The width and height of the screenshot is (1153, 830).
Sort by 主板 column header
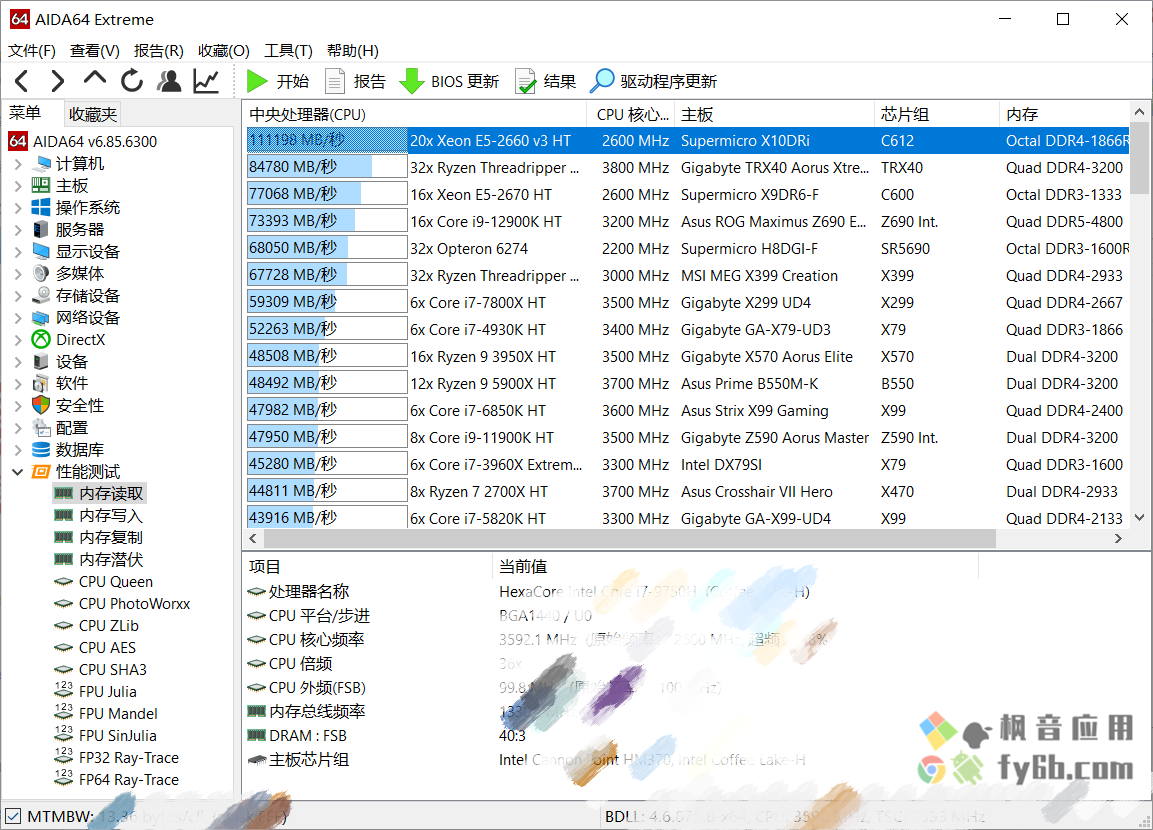coord(774,115)
